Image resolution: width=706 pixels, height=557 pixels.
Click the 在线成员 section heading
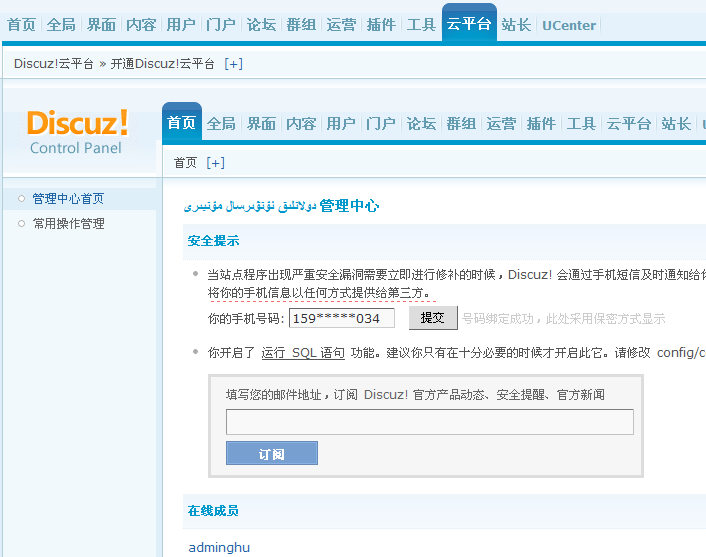click(213, 511)
